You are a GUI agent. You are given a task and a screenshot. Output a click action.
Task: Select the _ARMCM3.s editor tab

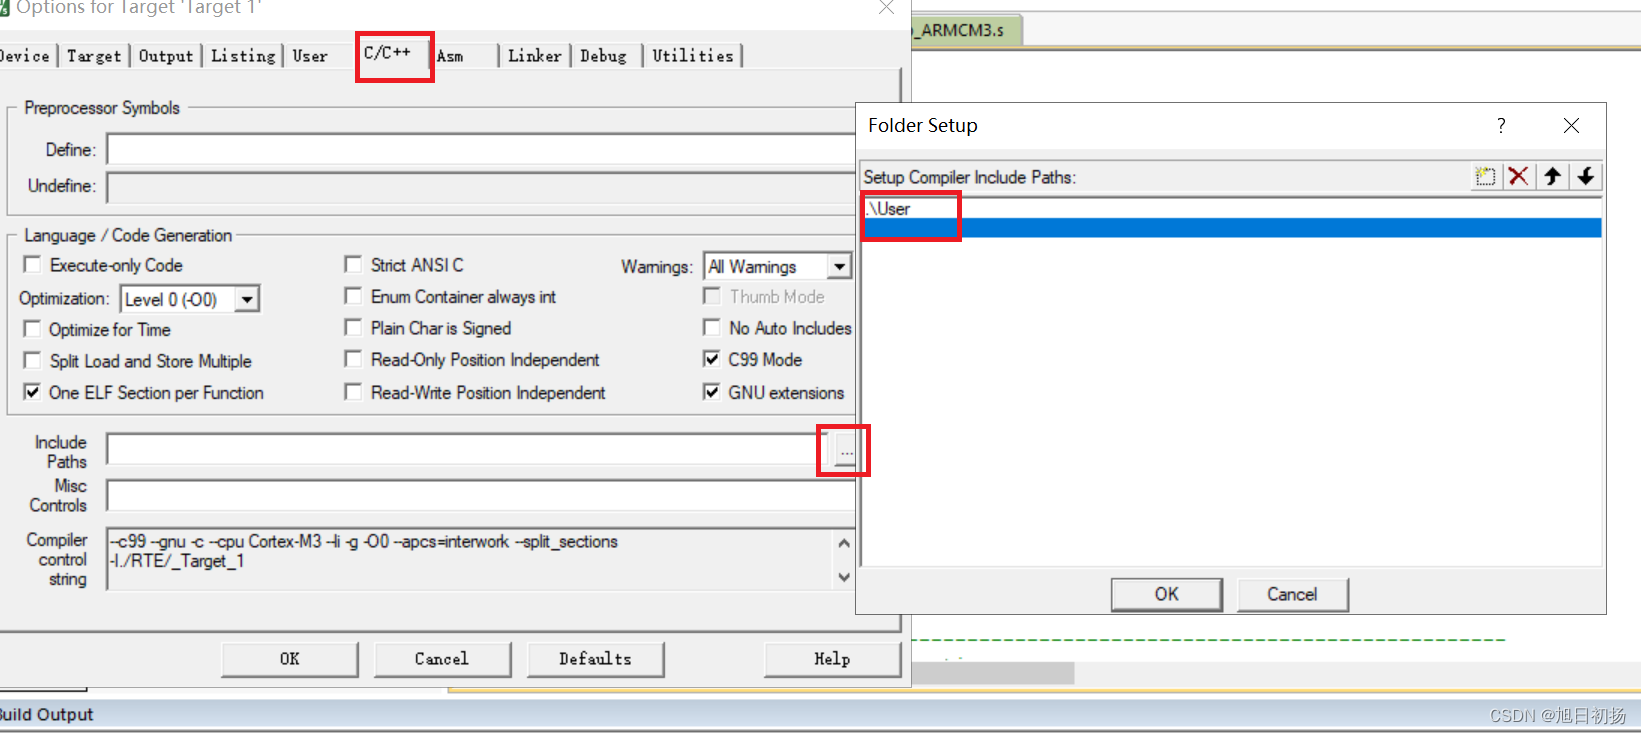point(964,30)
